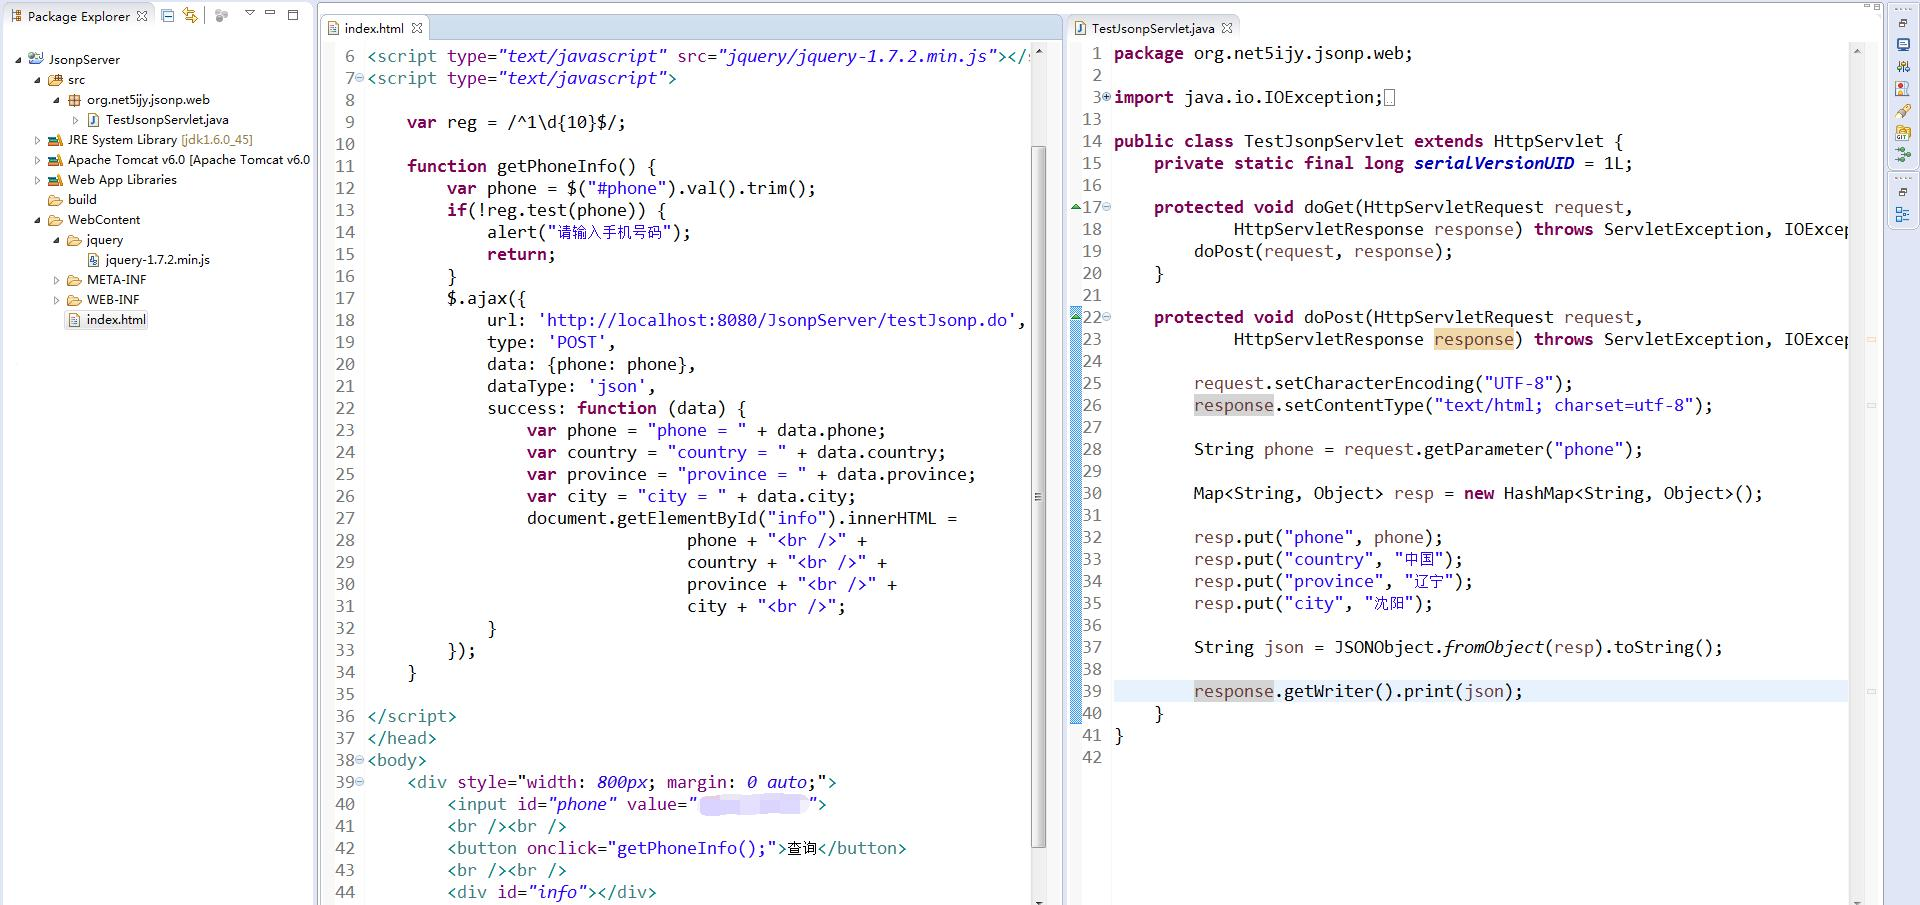
Task: Switch to the index.html editor tab
Action: tap(374, 28)
